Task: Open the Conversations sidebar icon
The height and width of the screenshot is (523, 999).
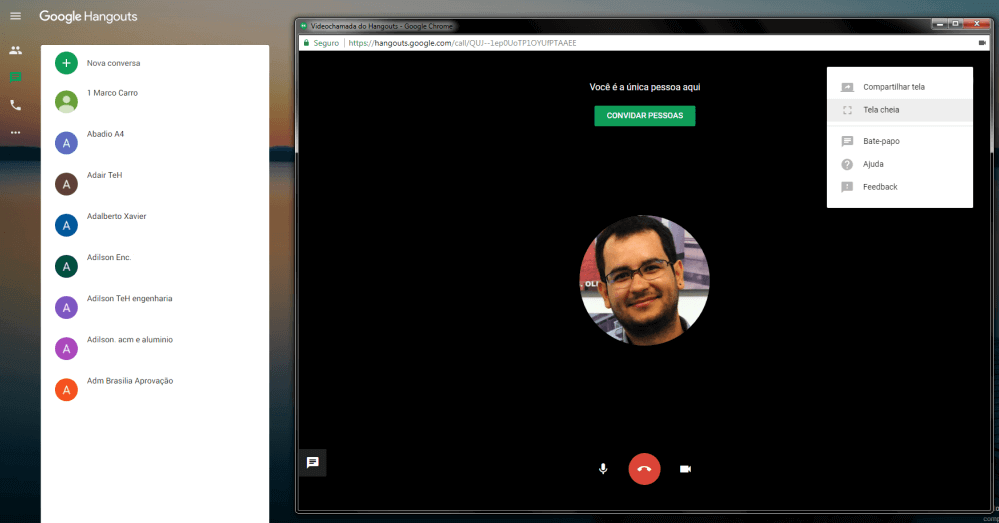Action: click(x=15, y=77)
